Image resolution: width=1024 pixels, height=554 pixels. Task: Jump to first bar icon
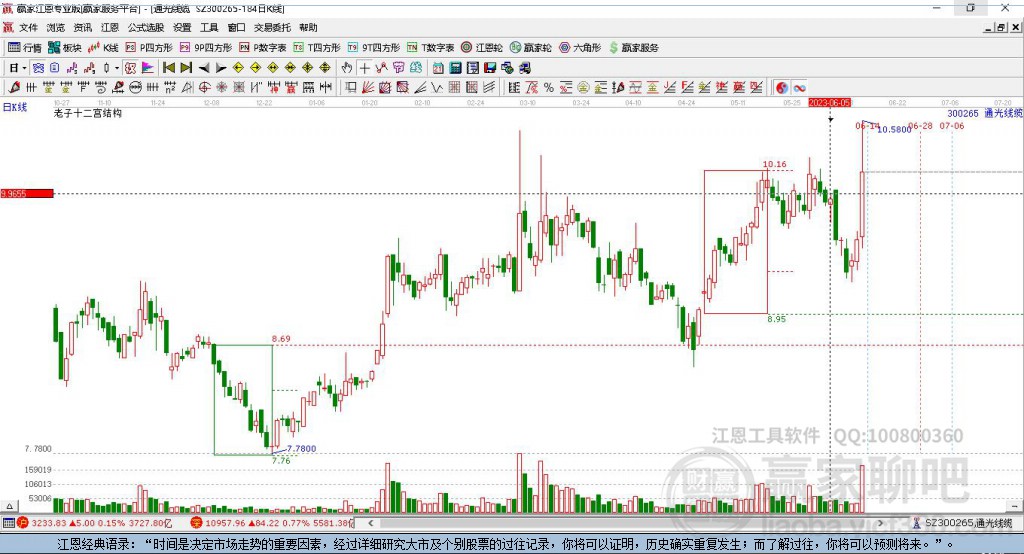[x=168, y=68]
